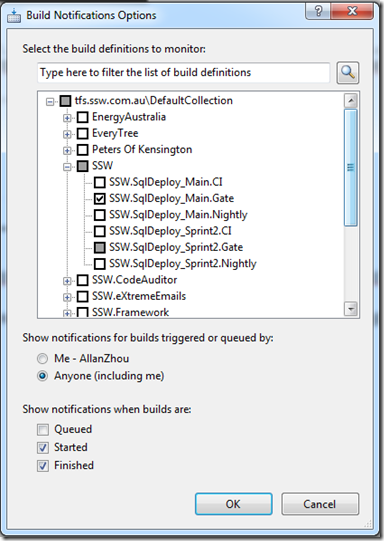Select the SSW.eXtremeEmails label
Viewport: 384px width, 541px height.
coord(139,296)
